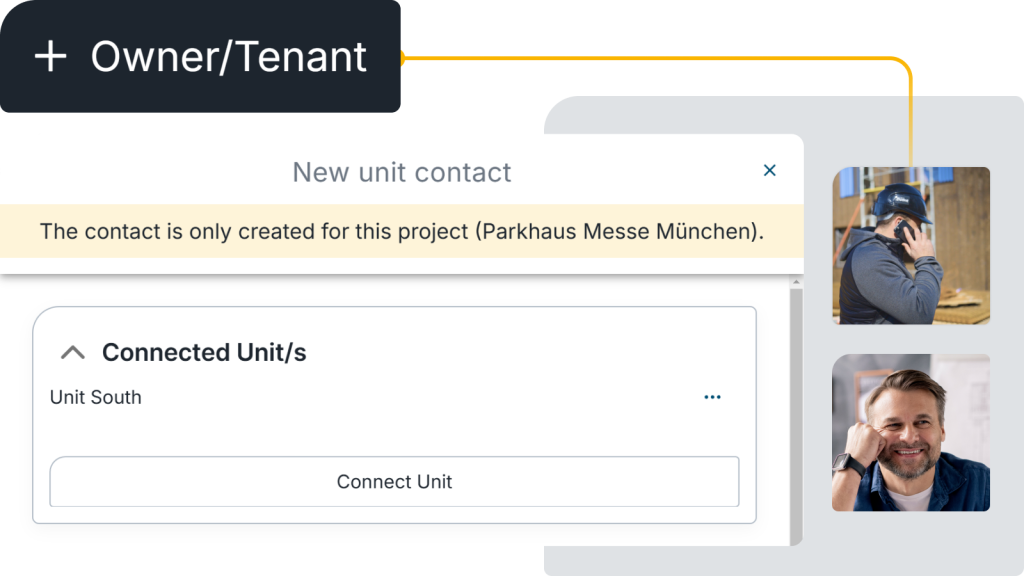Viewport: 1024px width, 576px height.
Task: Click the Connected Unit/s heading text
Action: [x=204, y=352]
